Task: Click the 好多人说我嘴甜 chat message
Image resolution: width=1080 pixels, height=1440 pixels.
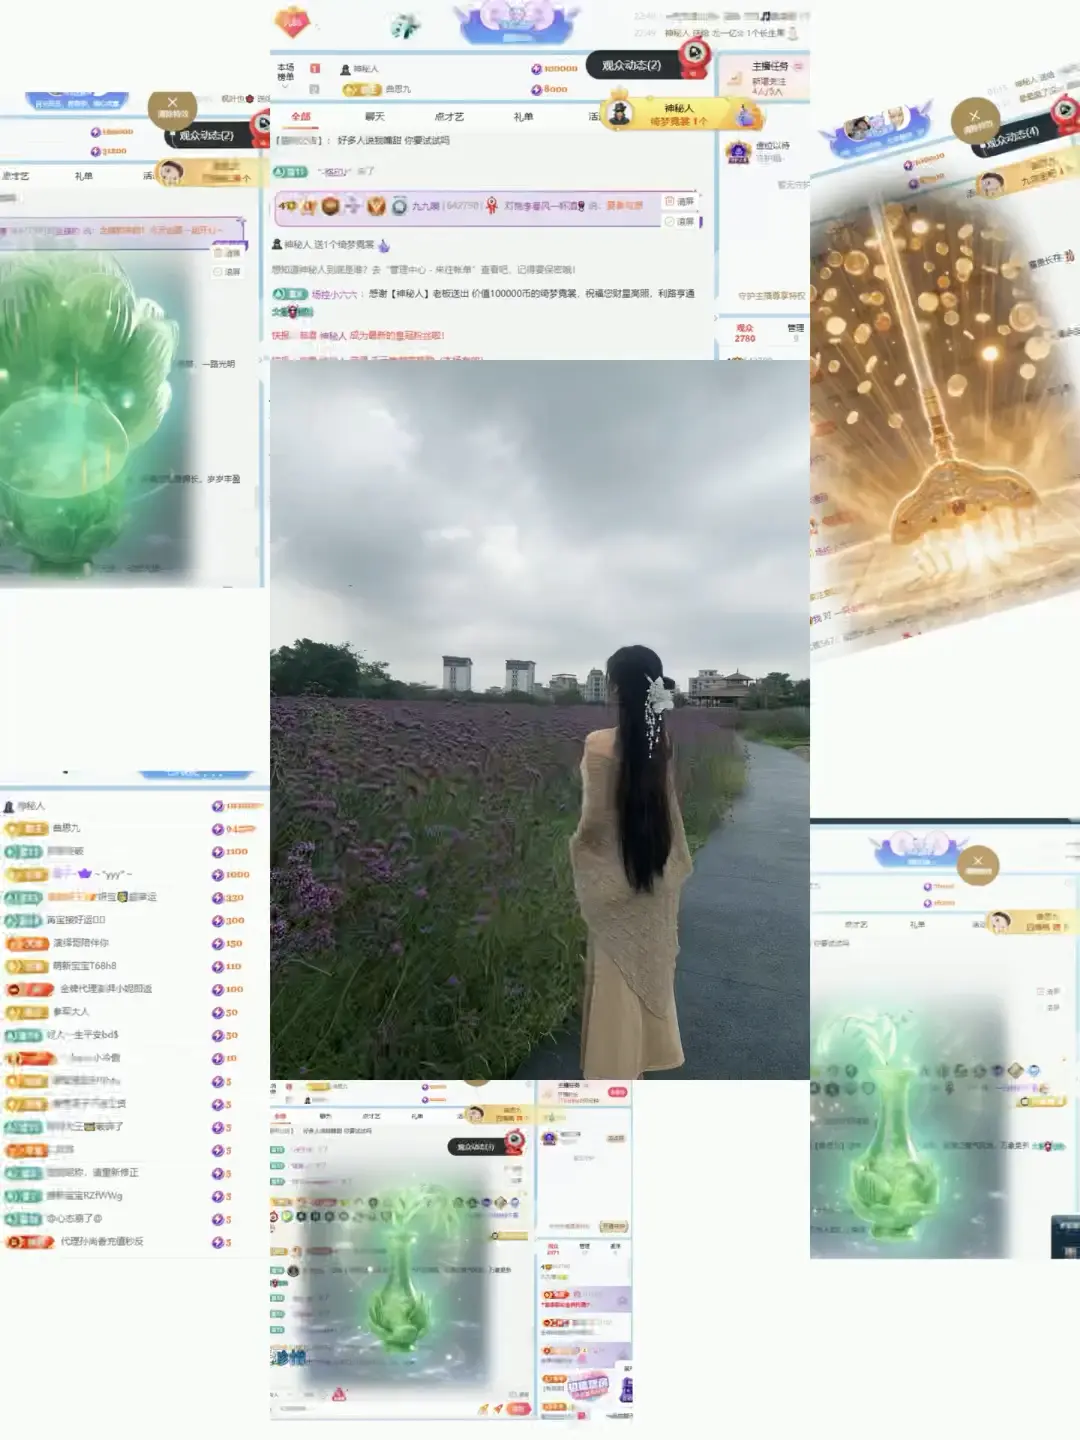Action: coord(393,141)
